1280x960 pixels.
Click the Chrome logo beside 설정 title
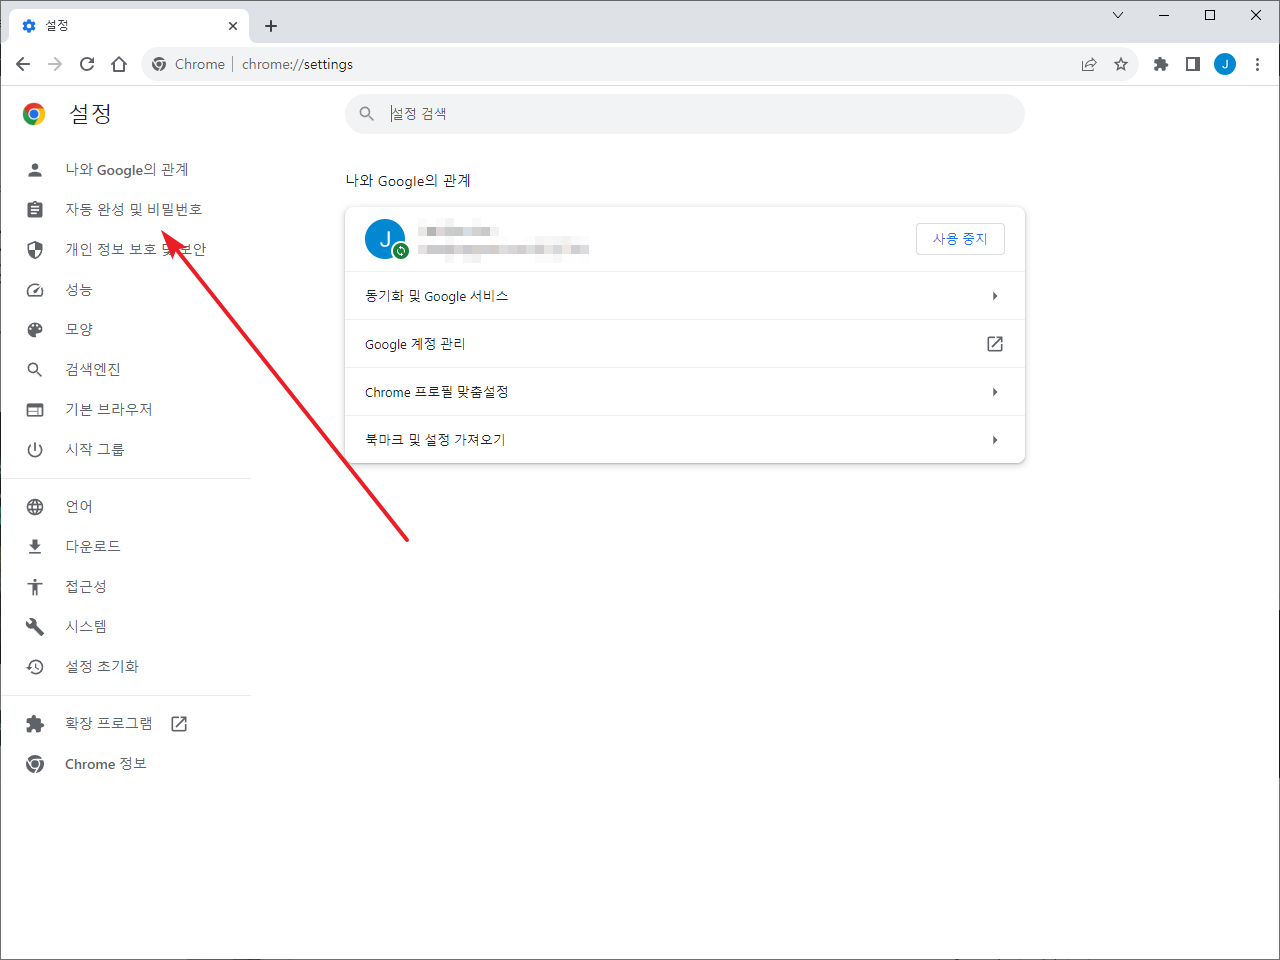tap(34, 114)
